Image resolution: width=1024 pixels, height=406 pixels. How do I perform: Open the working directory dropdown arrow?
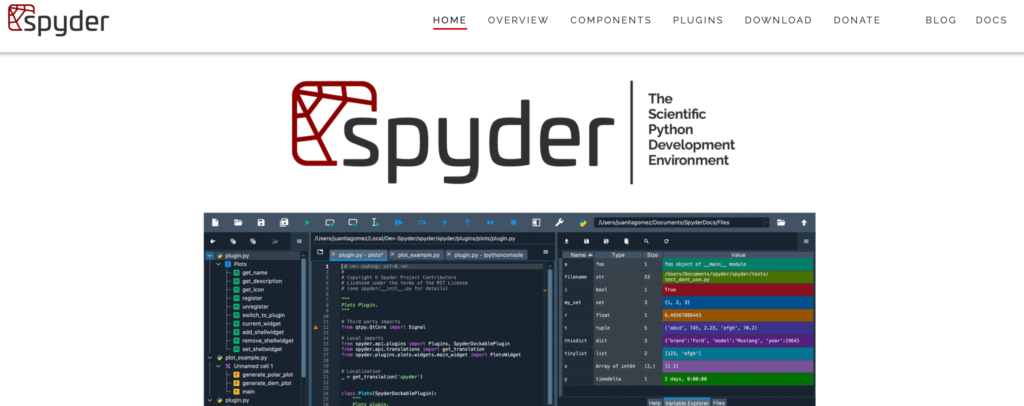click(766, 223)
